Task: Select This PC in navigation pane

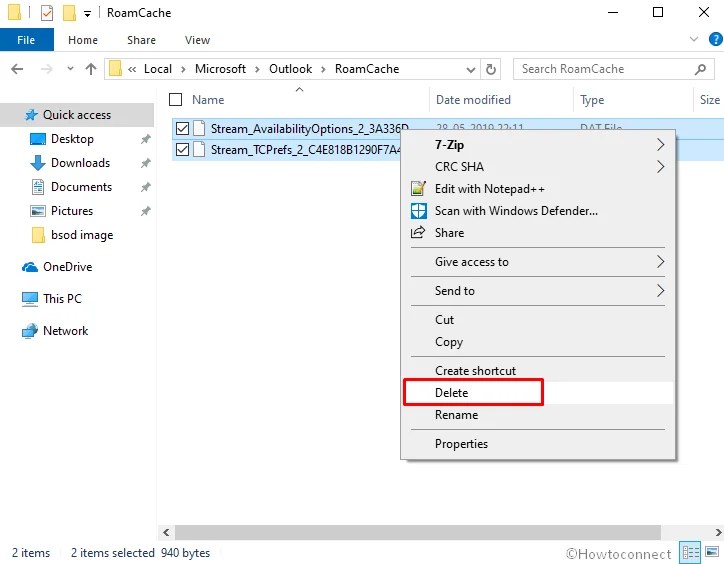Action: [x=62, y=298]
